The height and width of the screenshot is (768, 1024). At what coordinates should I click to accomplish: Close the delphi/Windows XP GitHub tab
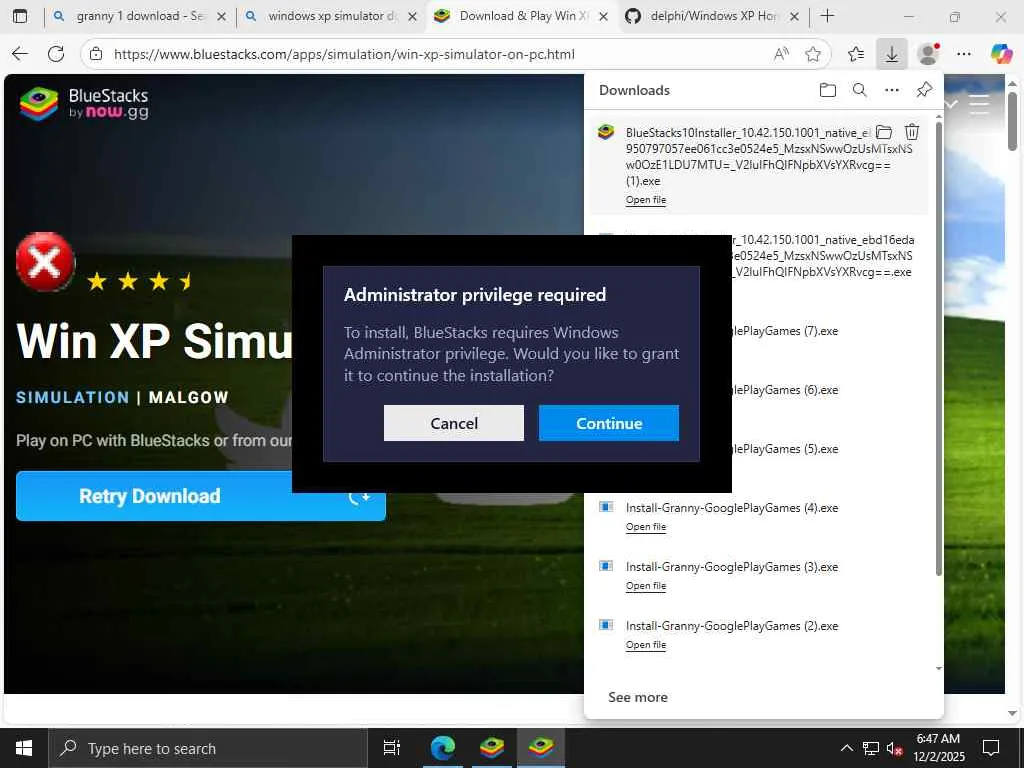794,17
